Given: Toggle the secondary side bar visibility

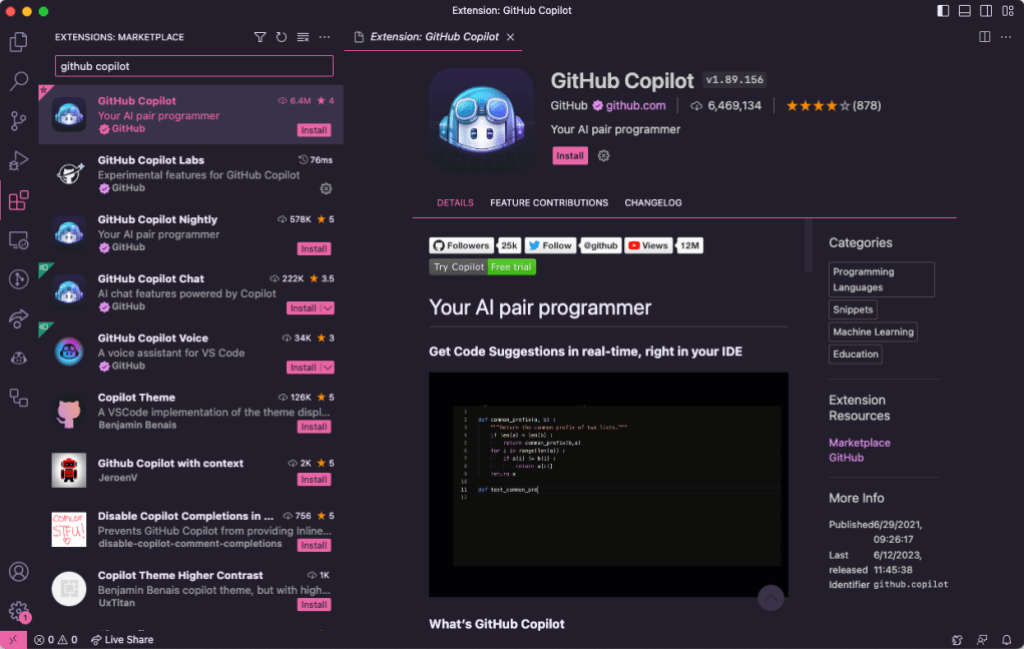Looking at the screenshot, I should pos(986,11).
